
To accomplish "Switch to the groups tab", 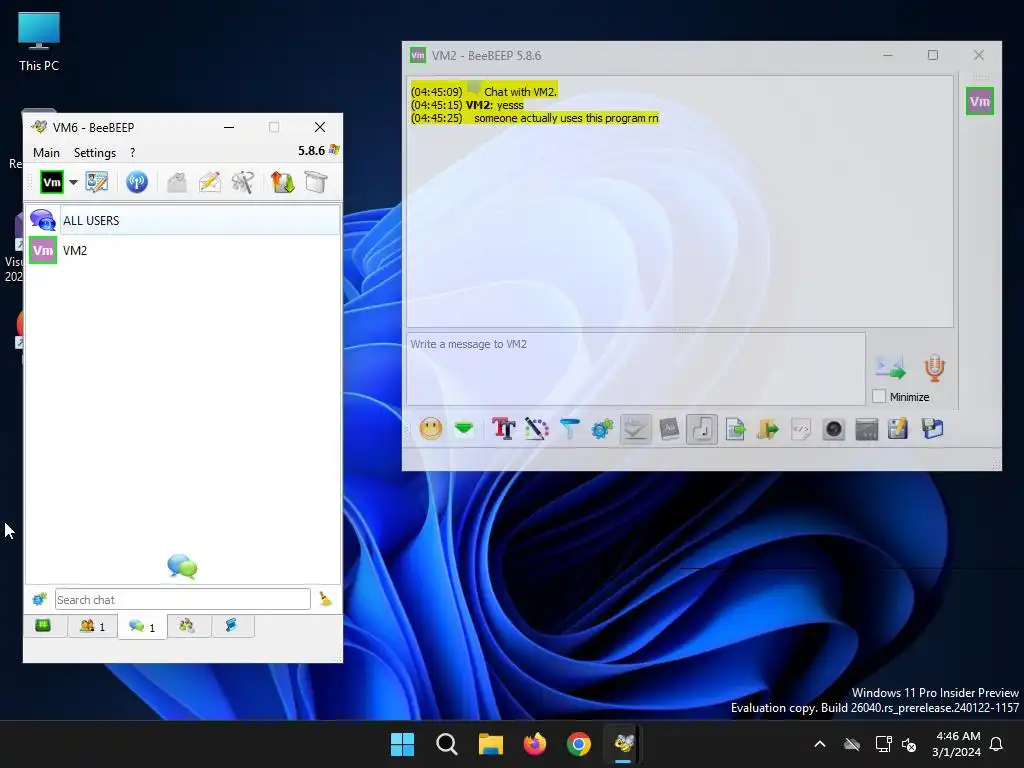I will click(x=187, y=626).
